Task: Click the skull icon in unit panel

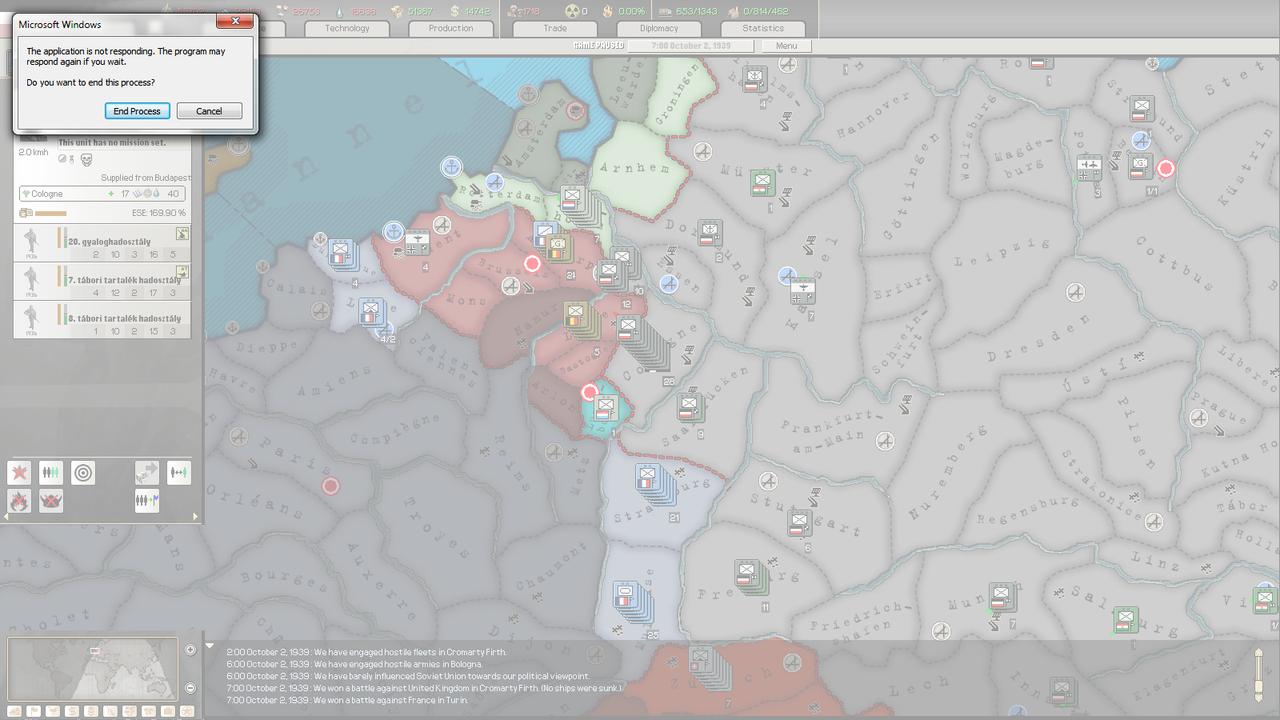Action: pyautogui.click(x=86, y=158)
